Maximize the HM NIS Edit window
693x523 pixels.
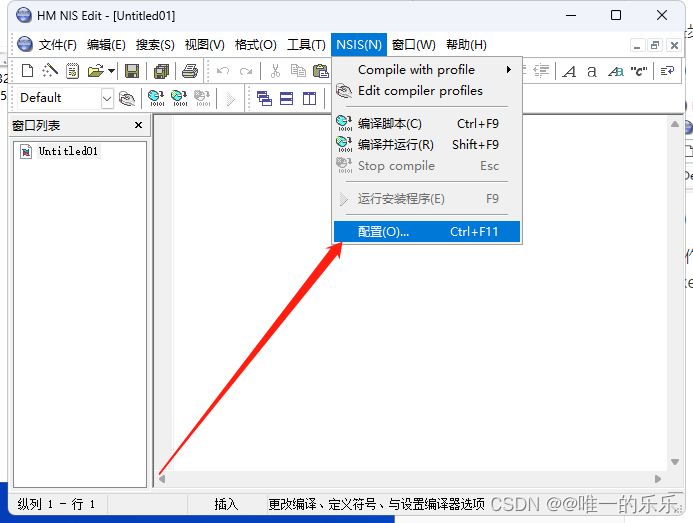click(616, 15)
